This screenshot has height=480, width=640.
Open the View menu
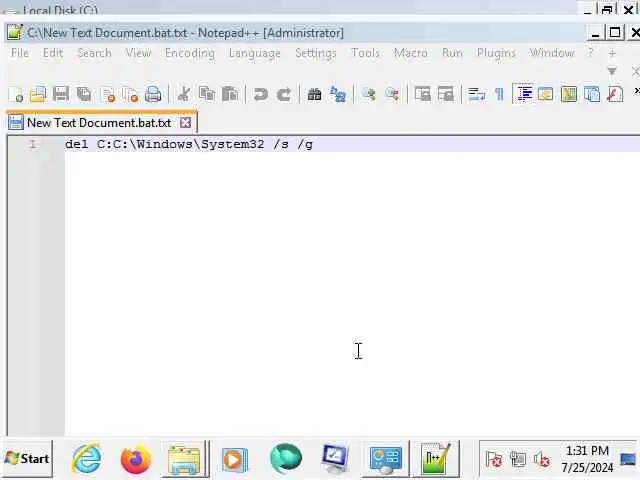tap(138, 53)
